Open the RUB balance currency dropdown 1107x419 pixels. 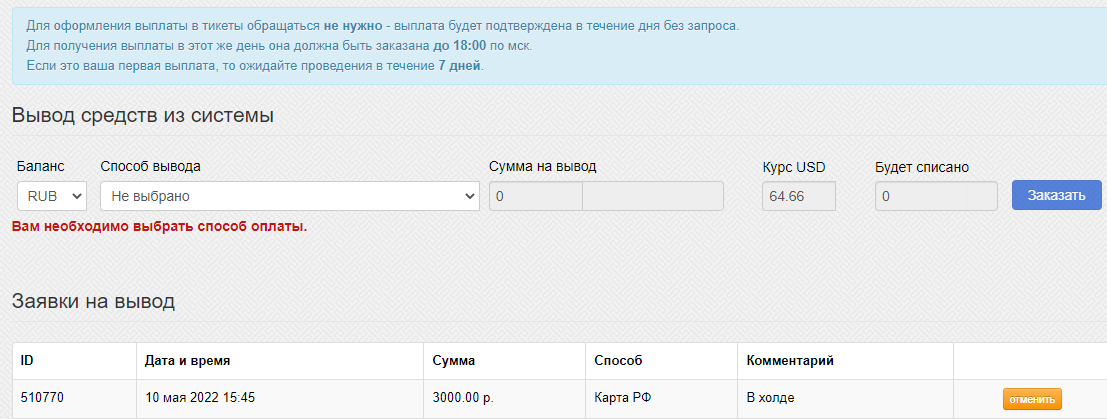click(x=52, y=196)
